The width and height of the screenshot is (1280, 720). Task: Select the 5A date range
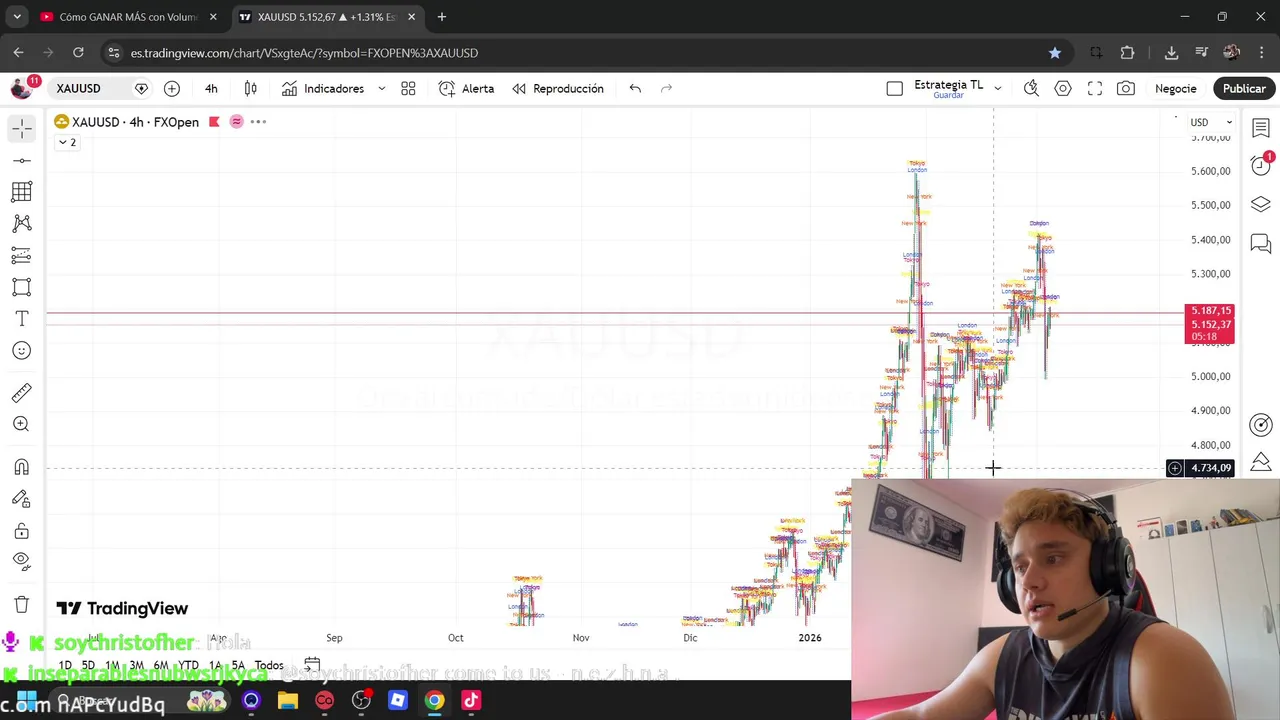click(238, 665)
